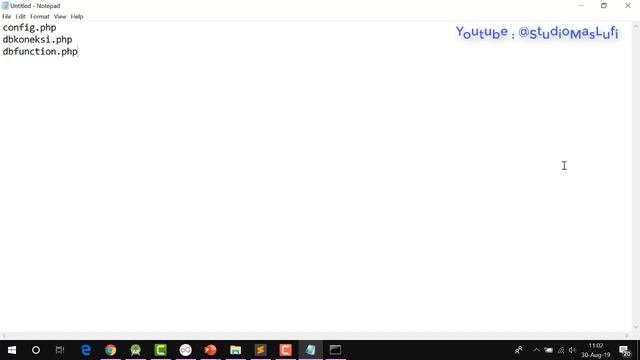Click scroll up arrow of vertical scrollbar
The width and height of the screenshot is (640, 360).
(636, 26)
